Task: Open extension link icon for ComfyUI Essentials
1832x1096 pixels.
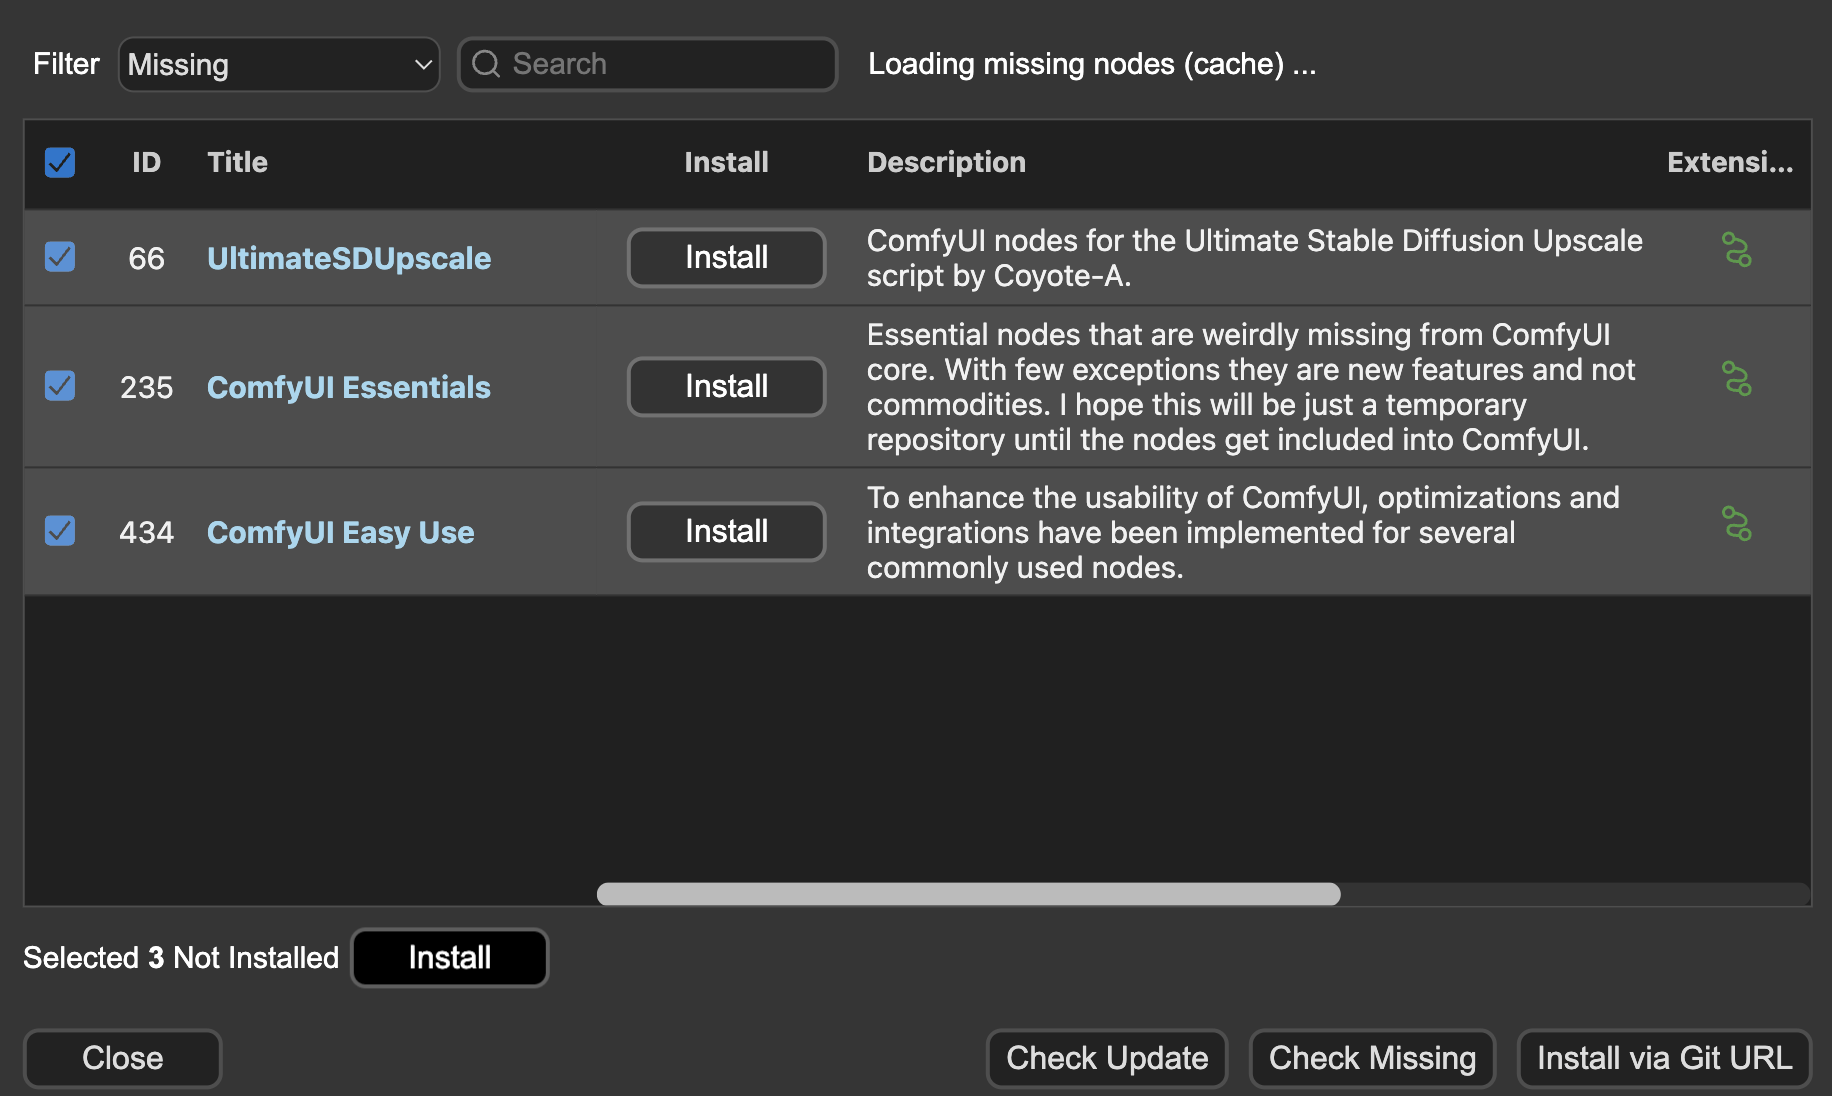Action: (x=1737, y=379)
